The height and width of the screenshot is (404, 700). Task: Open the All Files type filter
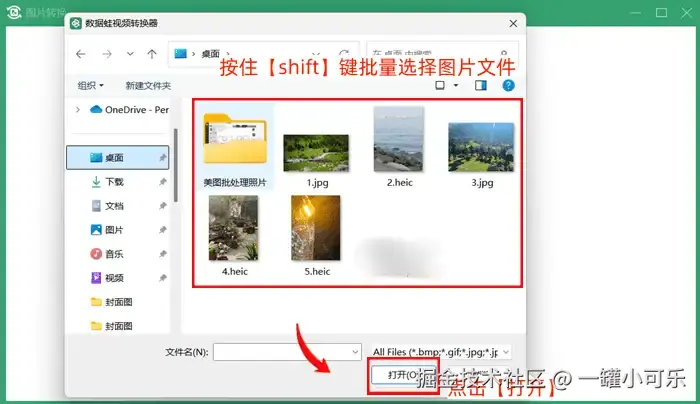click(x=441, y=352)
